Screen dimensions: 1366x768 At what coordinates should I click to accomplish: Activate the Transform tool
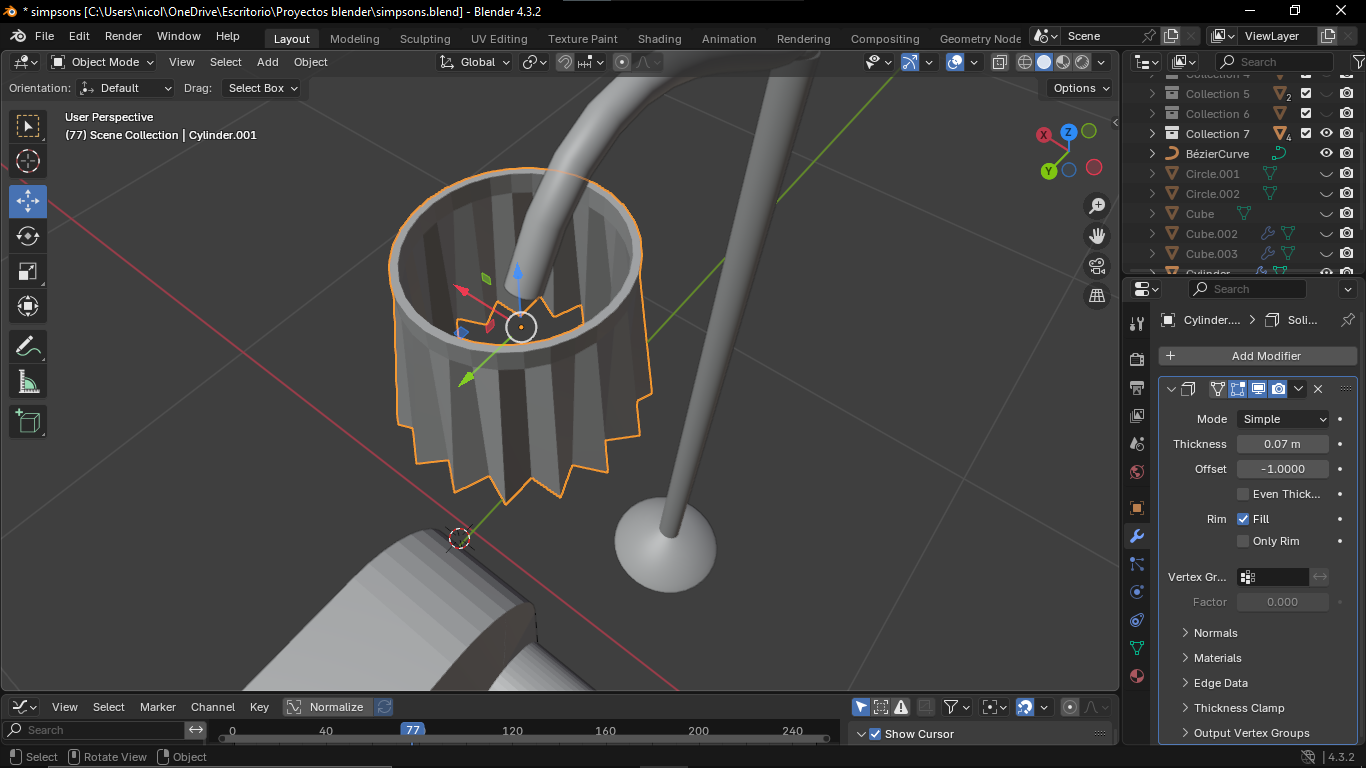[28, 306]
